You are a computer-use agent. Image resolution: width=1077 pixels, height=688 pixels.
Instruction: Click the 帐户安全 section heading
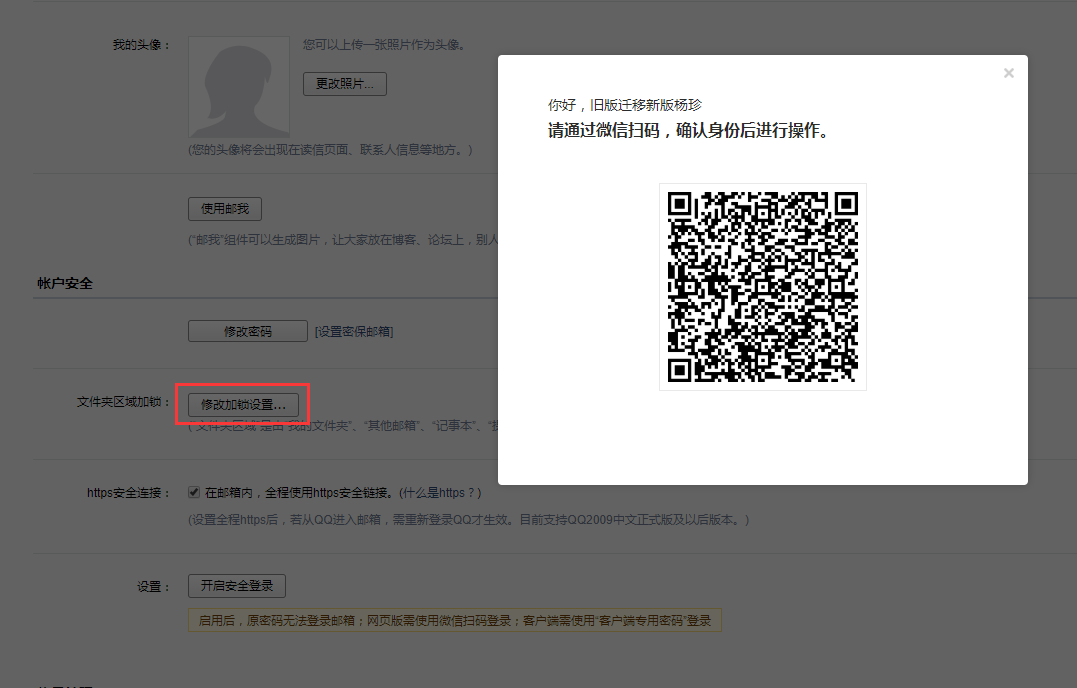[x=65, y=283]
